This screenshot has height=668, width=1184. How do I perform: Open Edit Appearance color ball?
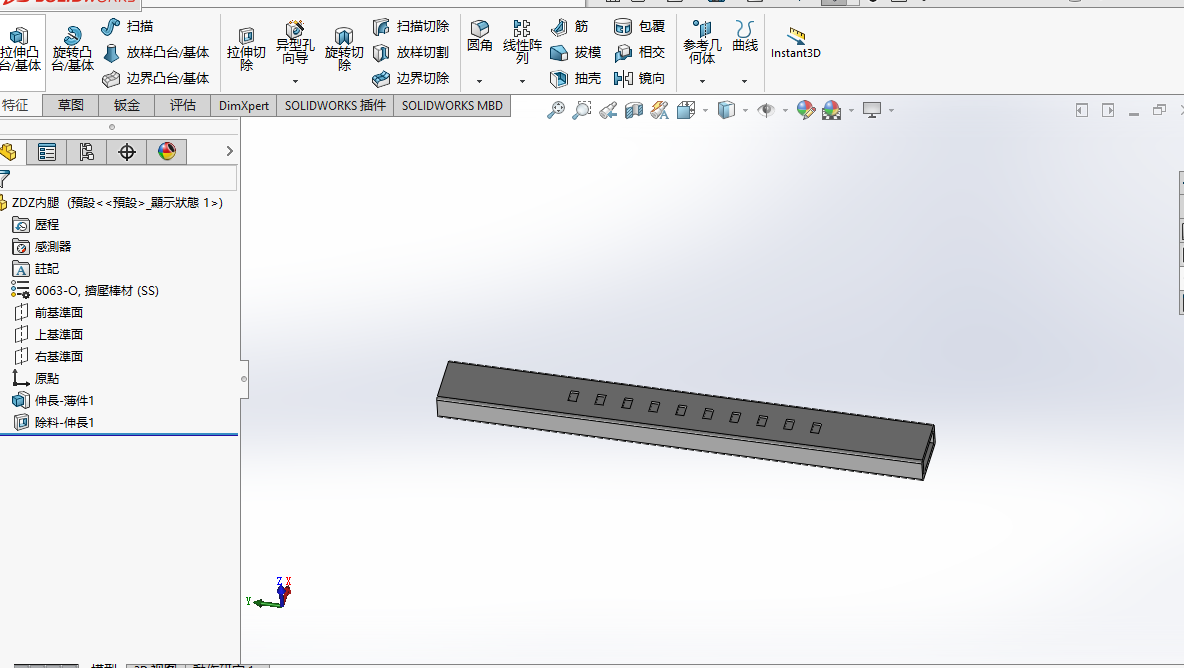pos(806,110)
